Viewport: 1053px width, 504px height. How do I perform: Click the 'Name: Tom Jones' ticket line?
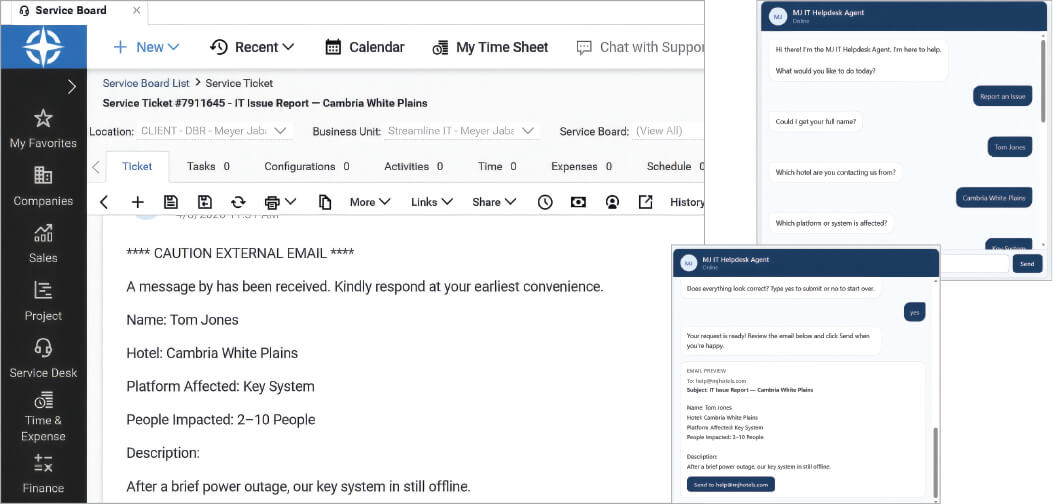182,320
